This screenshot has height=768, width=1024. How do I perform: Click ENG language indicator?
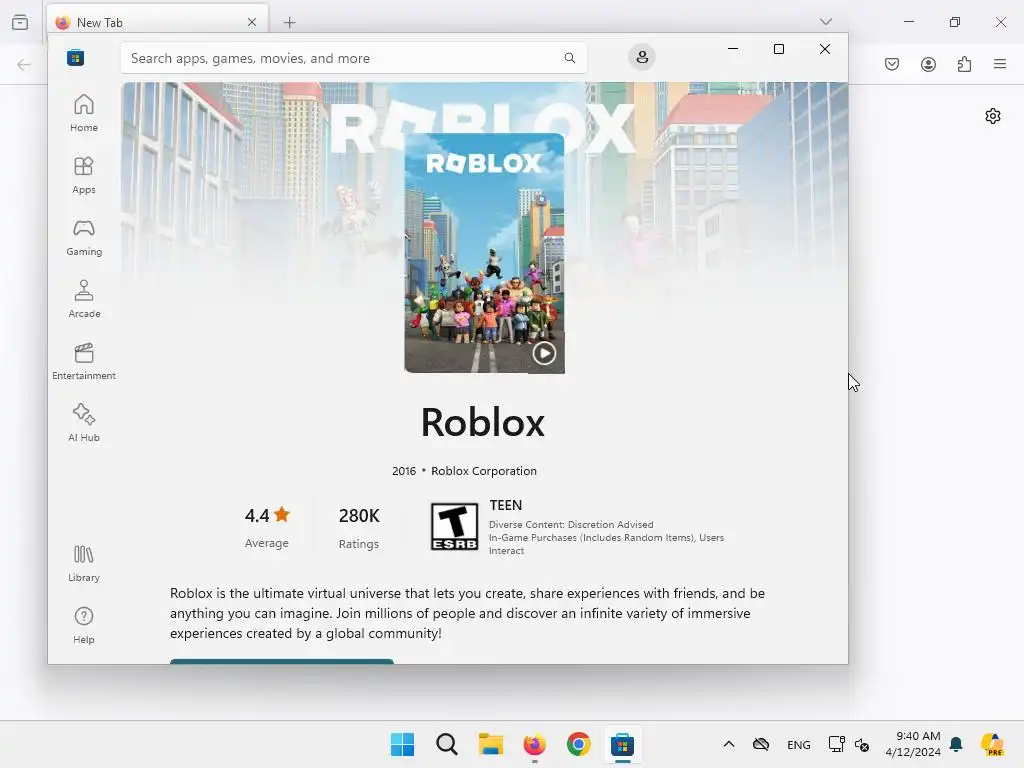(799, 744)
